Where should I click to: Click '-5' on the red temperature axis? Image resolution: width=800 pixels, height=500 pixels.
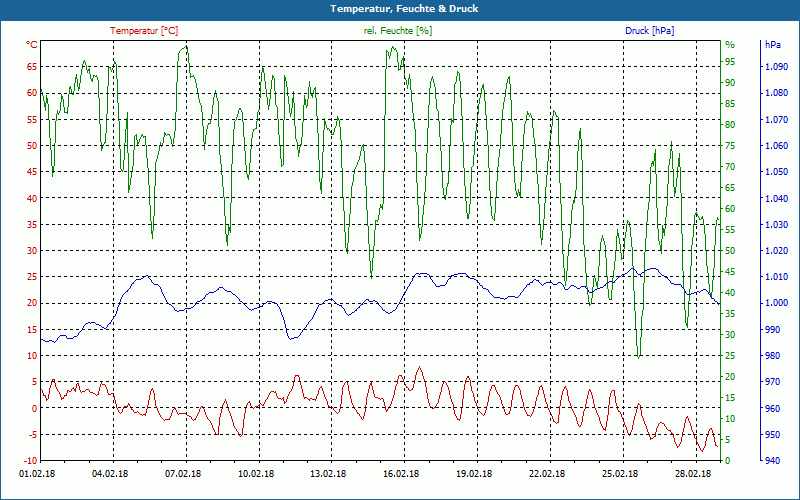pos(33,435)
